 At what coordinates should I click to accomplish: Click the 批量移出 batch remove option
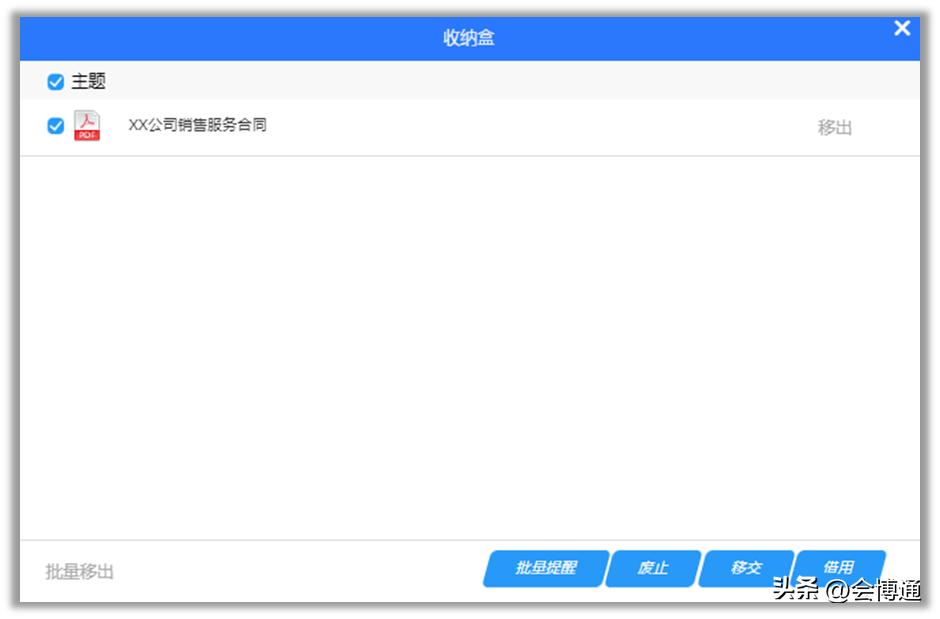[79, 570]
